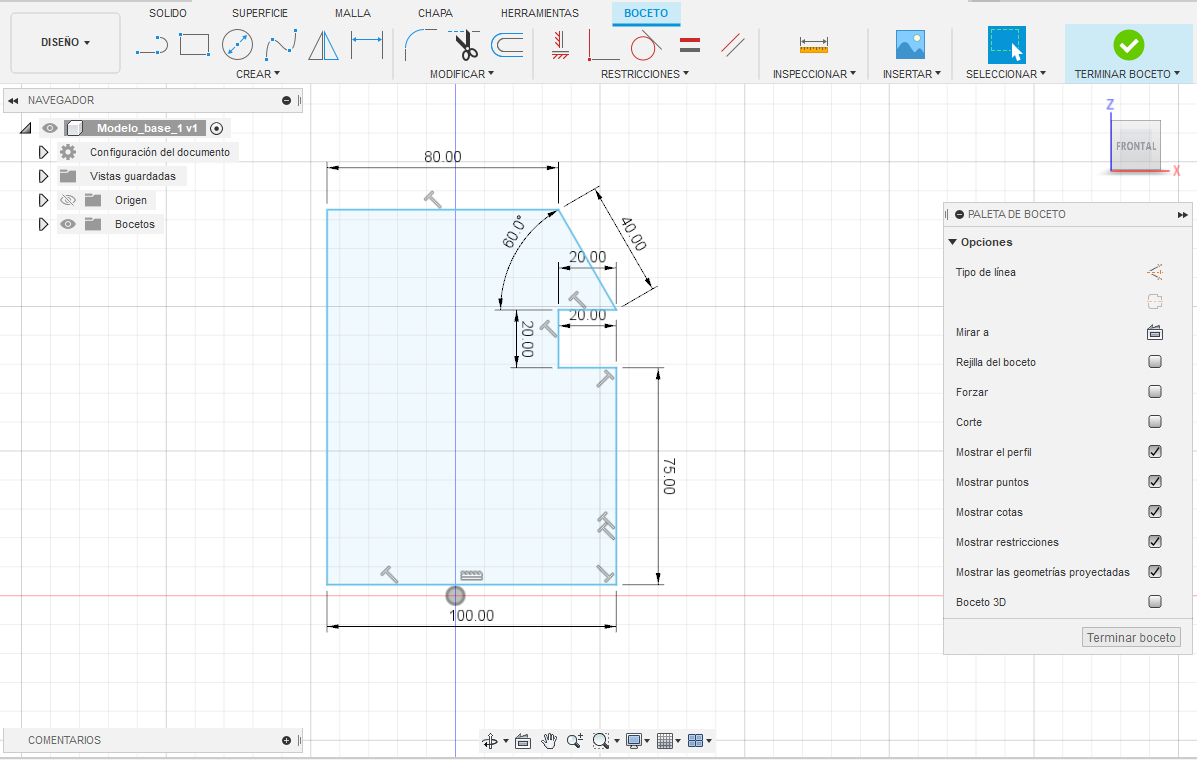Click the Orbit tool in navigation bar
The image size is (1197, 760).
coord(490,741)
